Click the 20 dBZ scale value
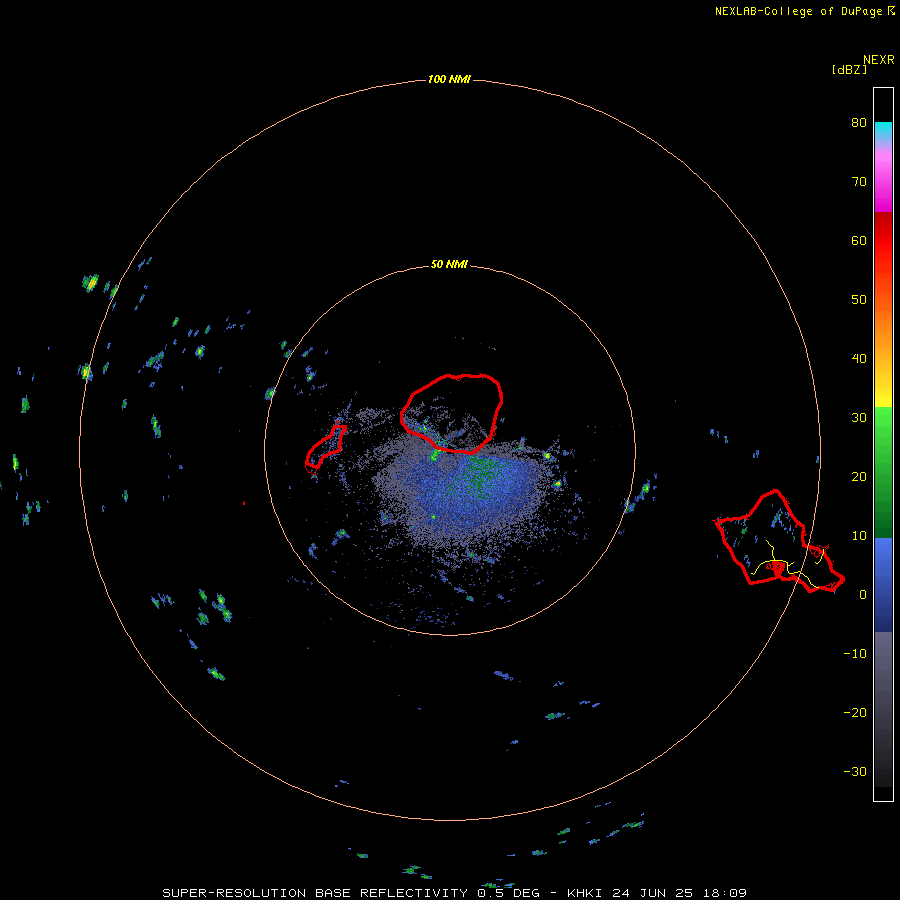The height and width of the screenshot is (900, 900). (x=859, y=476)
